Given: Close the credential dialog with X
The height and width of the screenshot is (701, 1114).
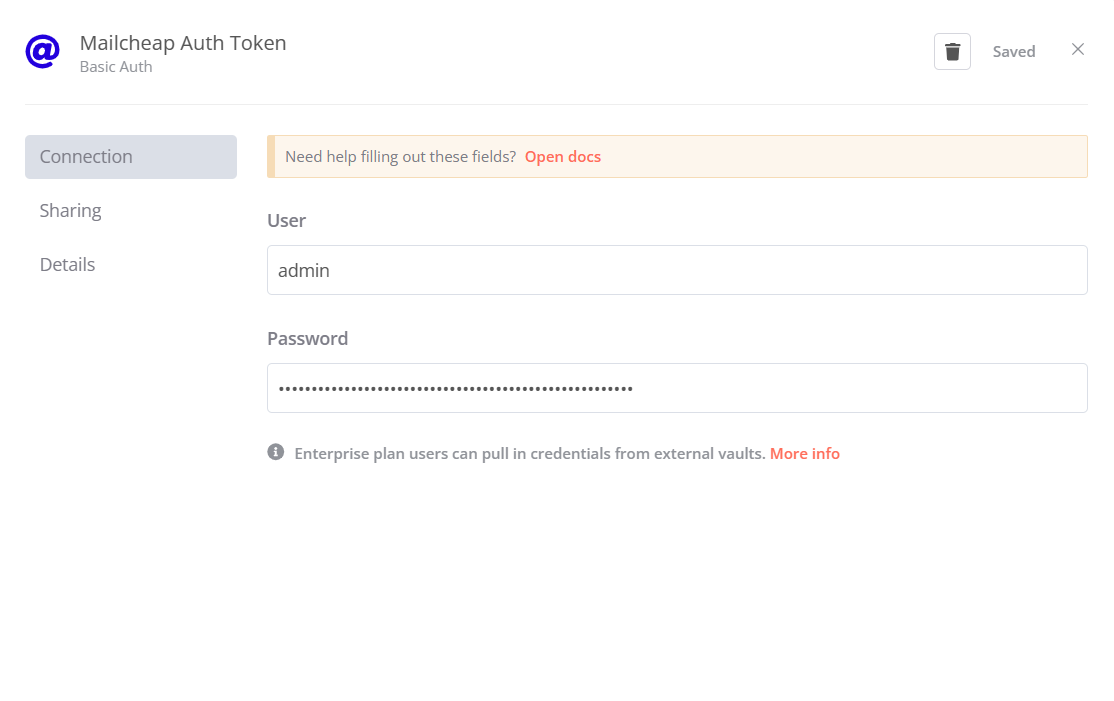Looking at the screenshot, I should tap(1077, 50).
